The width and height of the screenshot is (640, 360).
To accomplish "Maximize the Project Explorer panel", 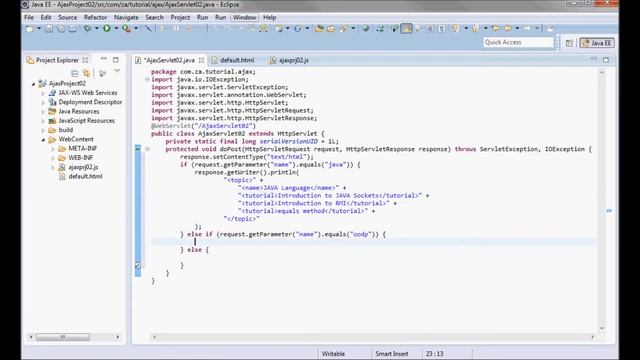I will (x=116, y=60).
